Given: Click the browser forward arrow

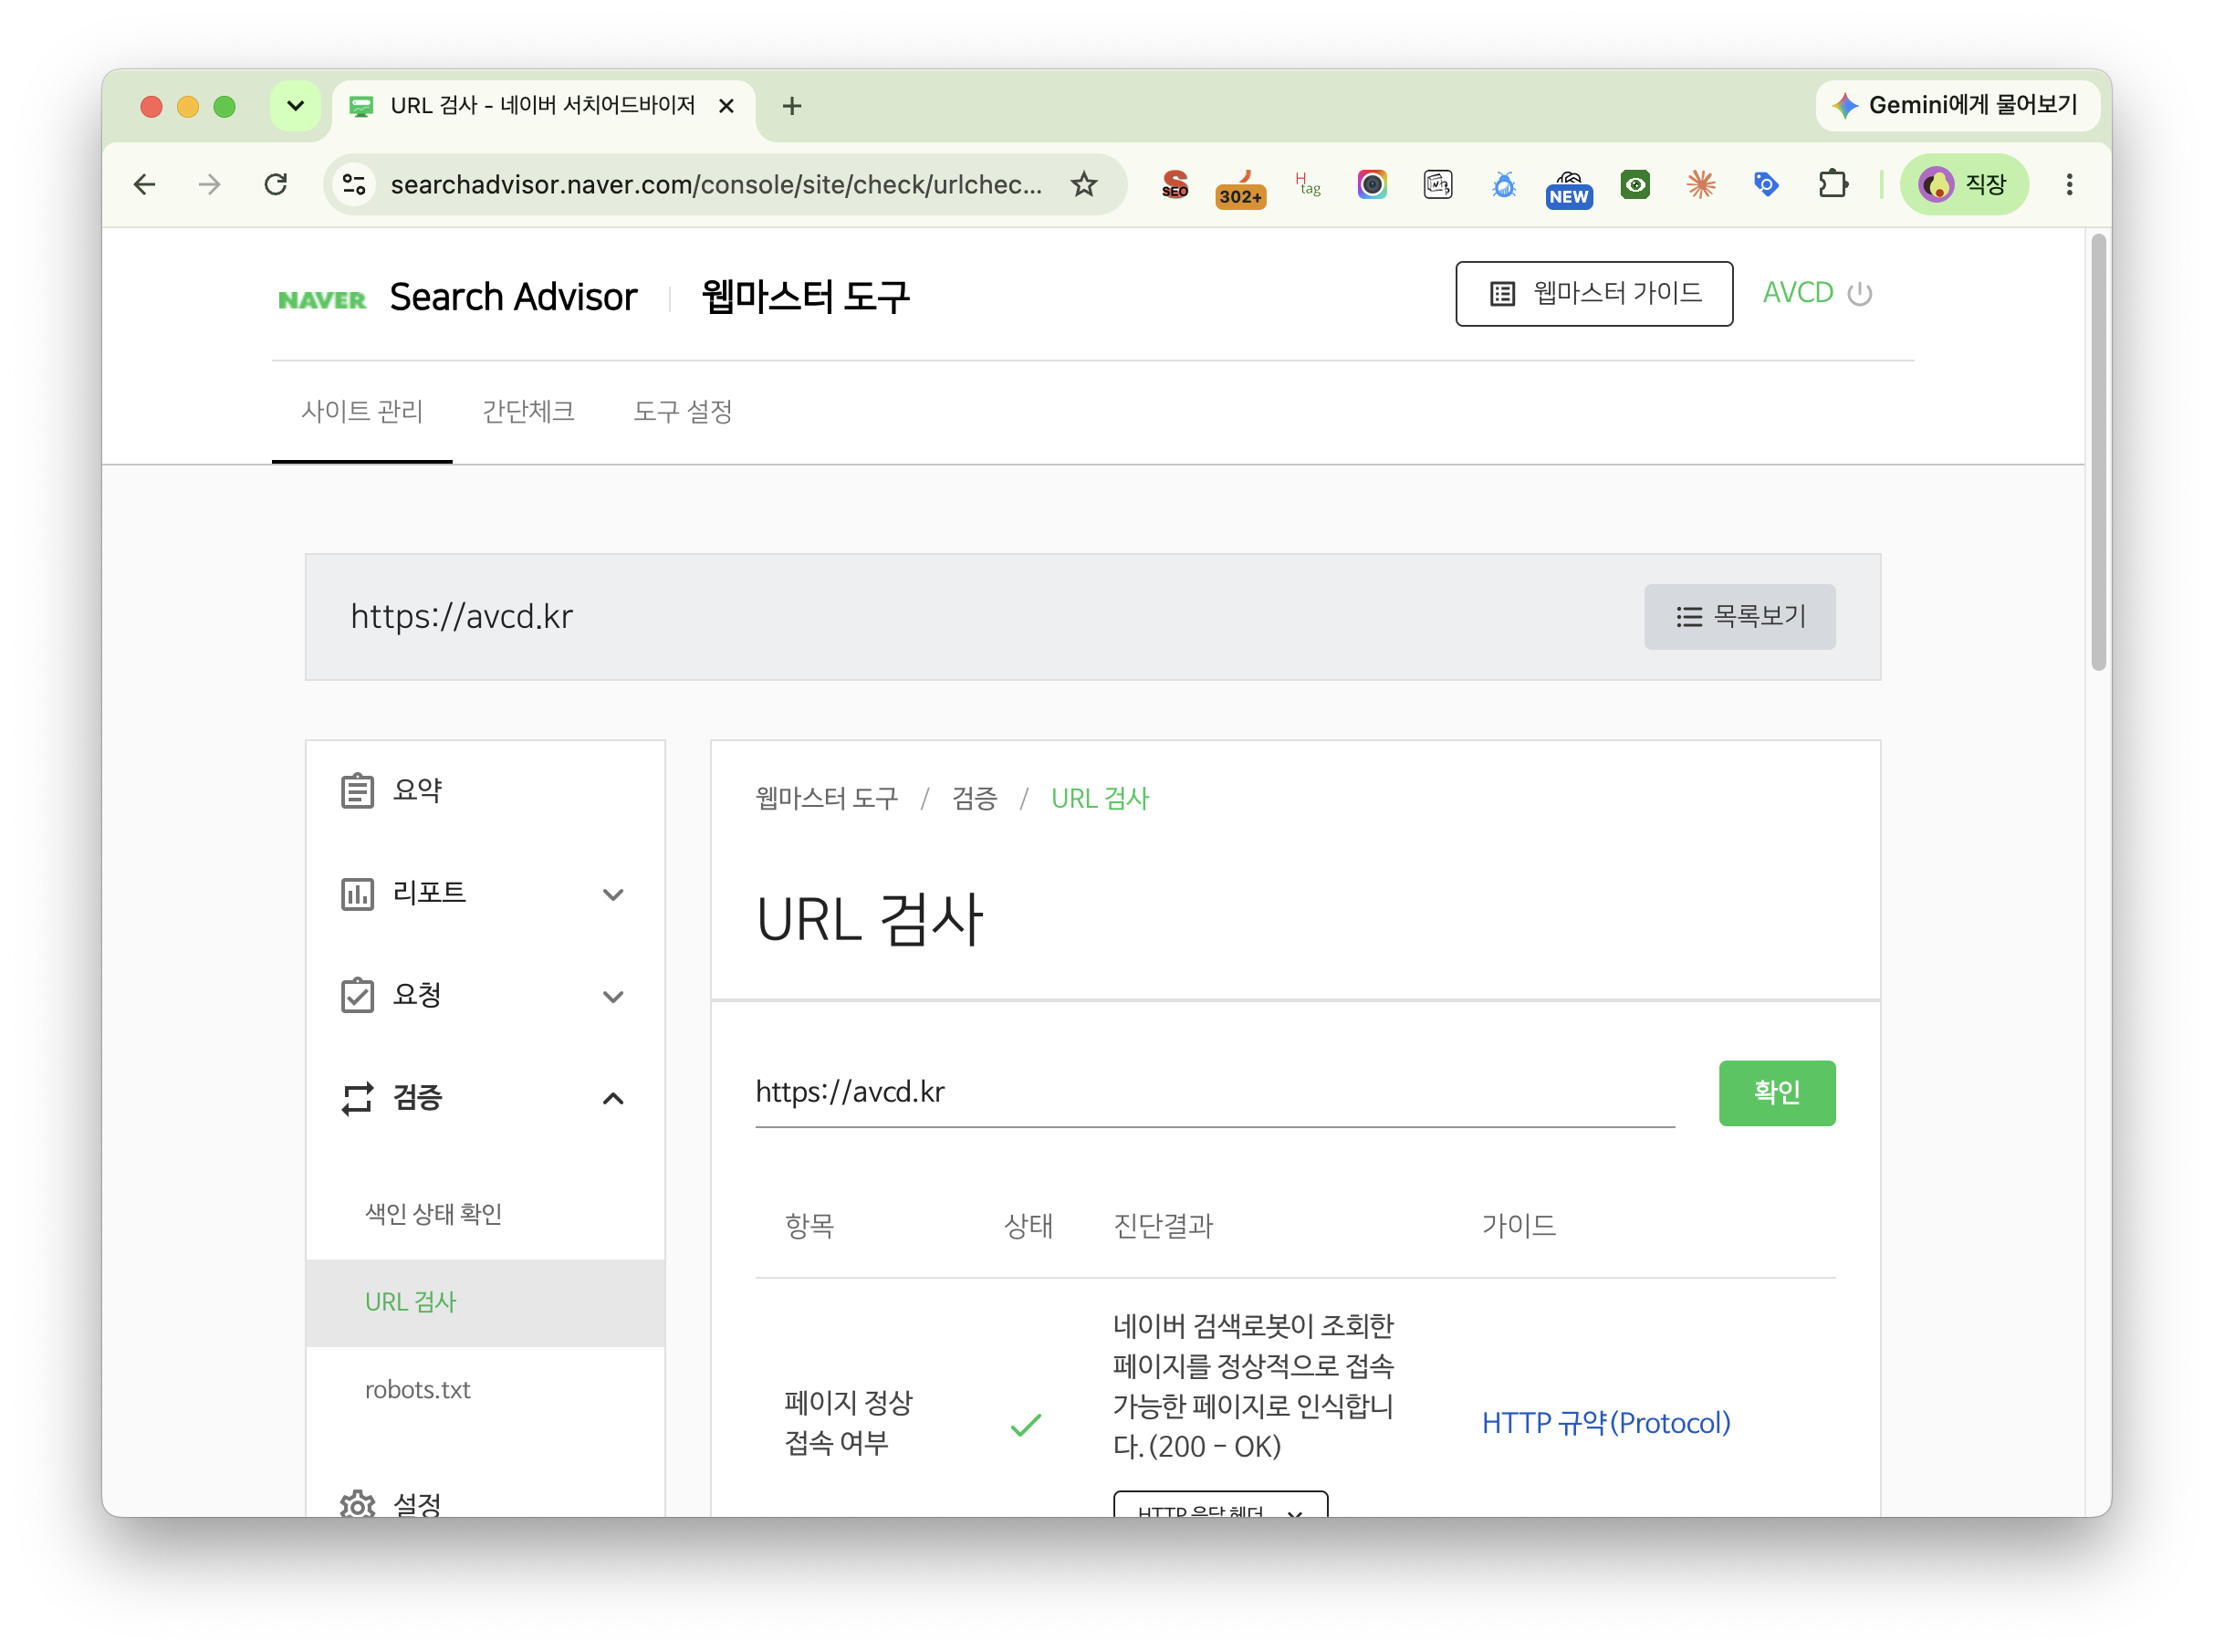Looking at the screenshot, I should click(209, 184).
